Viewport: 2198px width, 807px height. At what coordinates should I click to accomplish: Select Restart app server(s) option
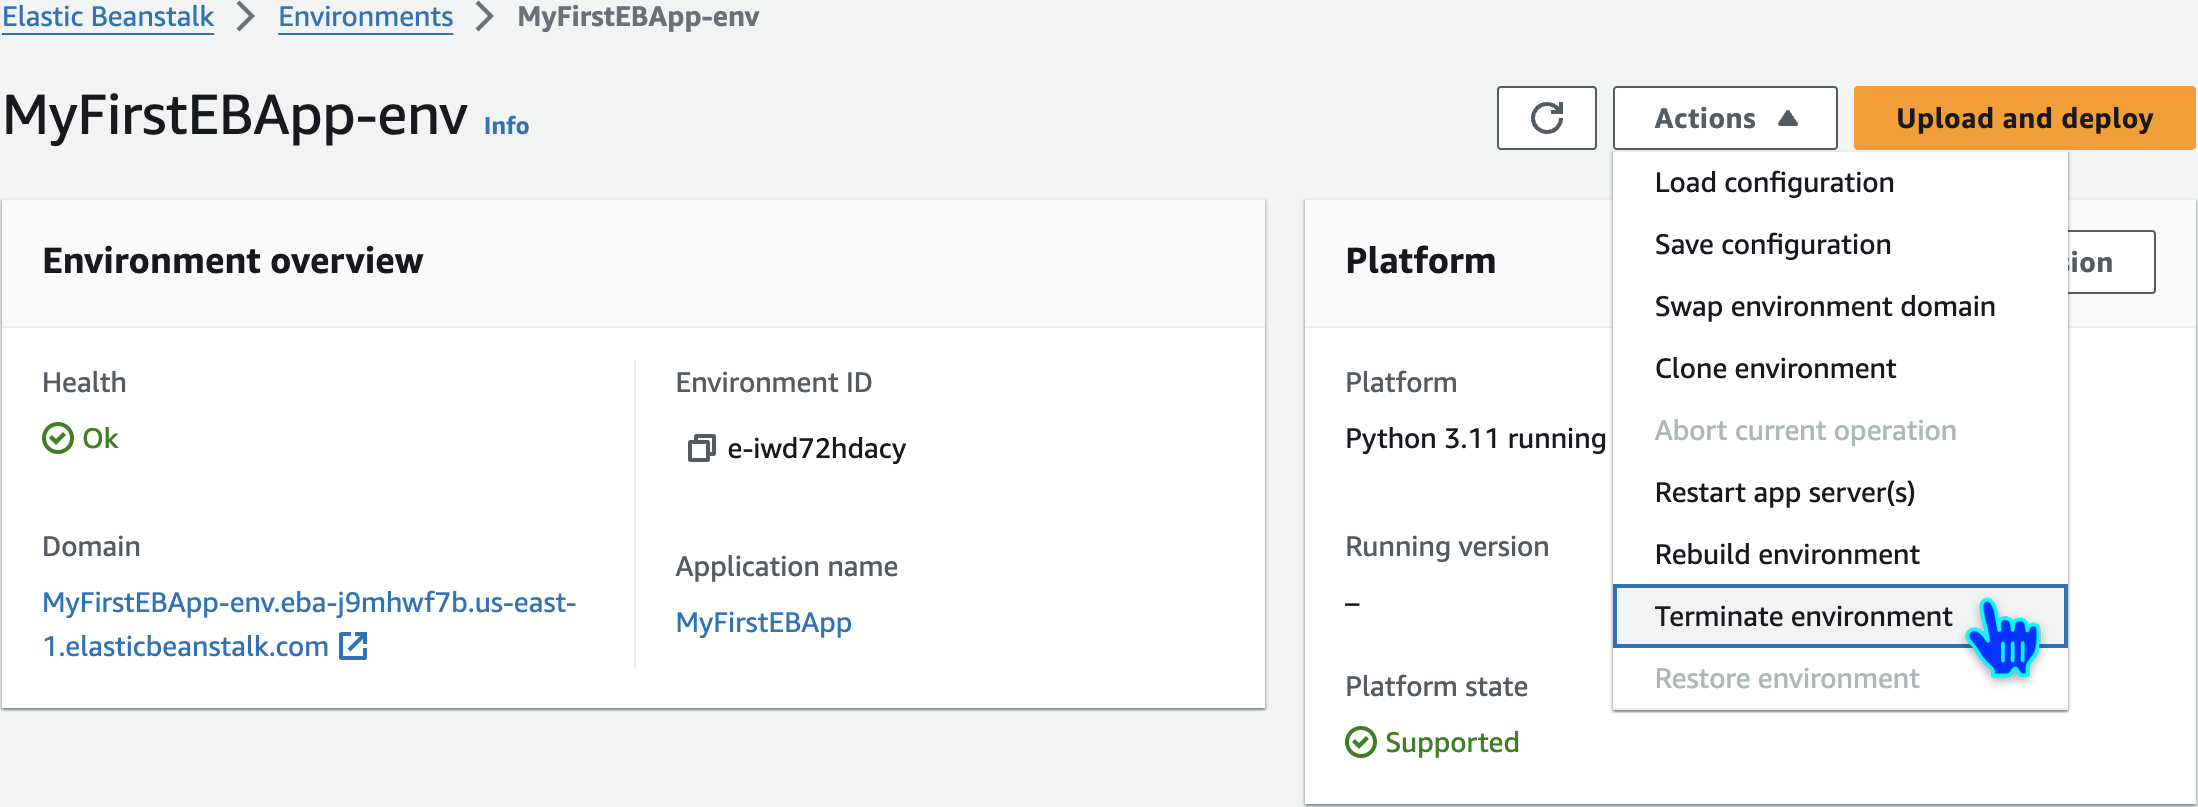click(x=1784, y=492)
